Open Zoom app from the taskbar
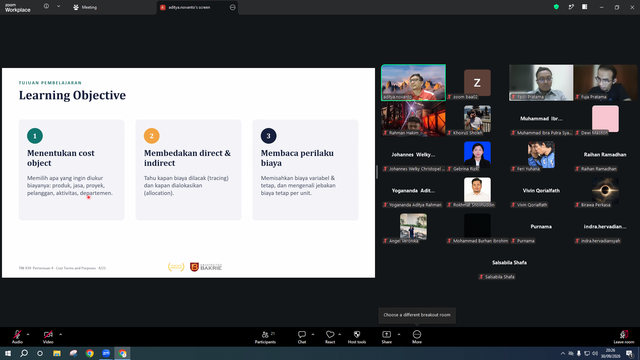 106,353
